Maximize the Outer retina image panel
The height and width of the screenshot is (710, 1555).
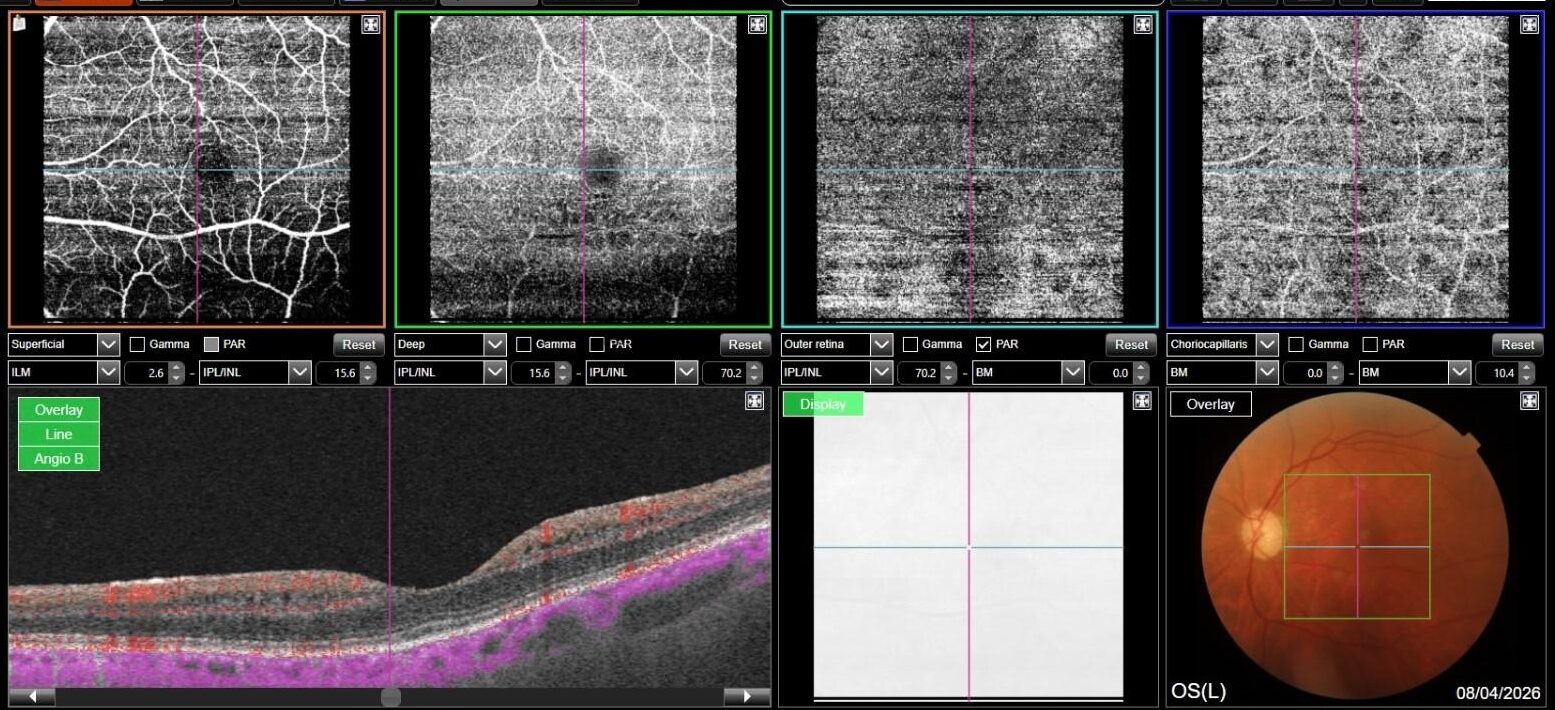click(x=1143, y=26)
